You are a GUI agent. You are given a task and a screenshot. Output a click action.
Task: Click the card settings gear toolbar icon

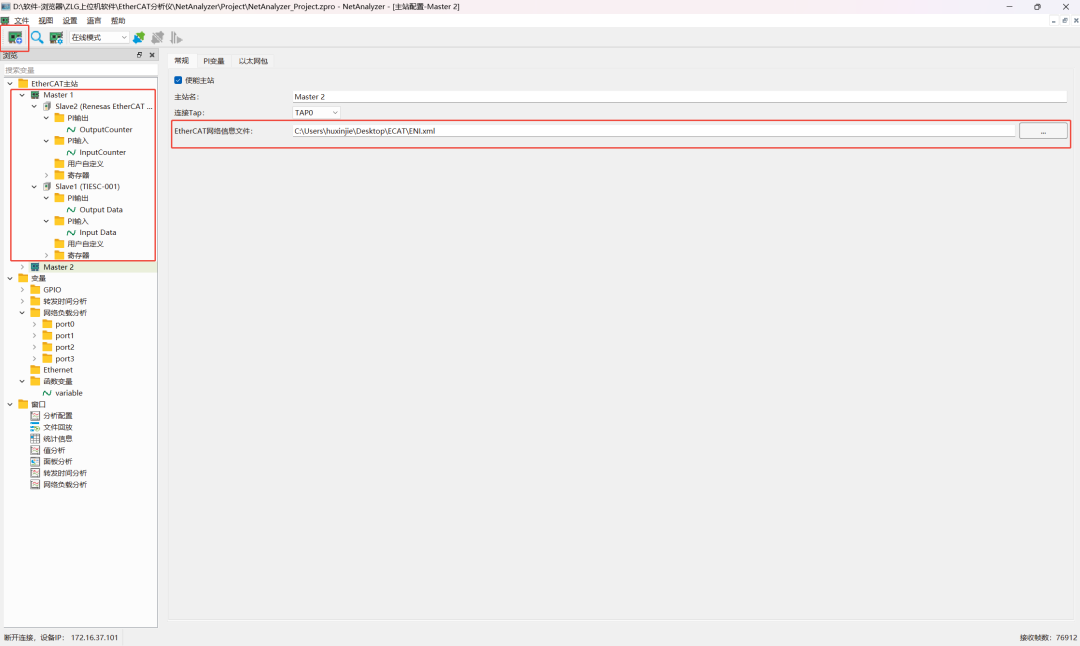click(x=56, y=37)
